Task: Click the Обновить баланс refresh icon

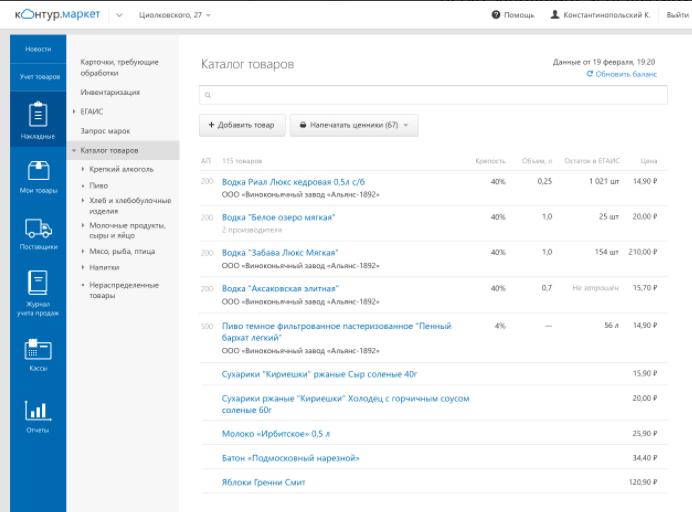Action: 590,75
